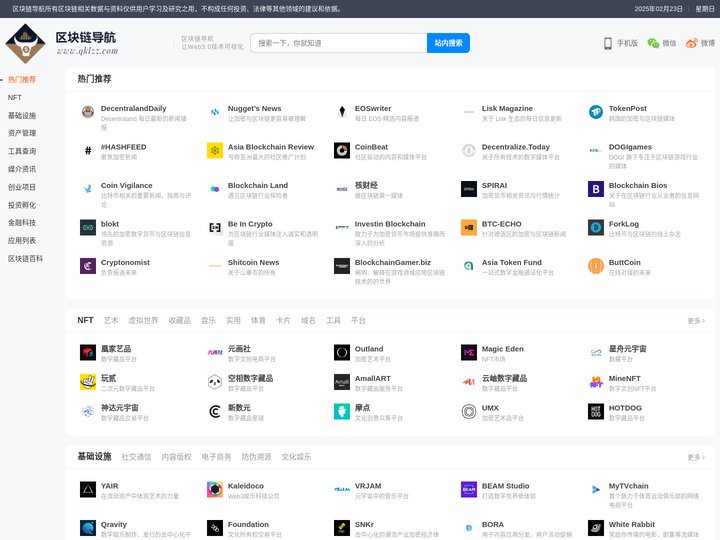This screenshot has width=720, height=540.
Task: Click the Magic Eden ME icon
Action: coord(469,352)
